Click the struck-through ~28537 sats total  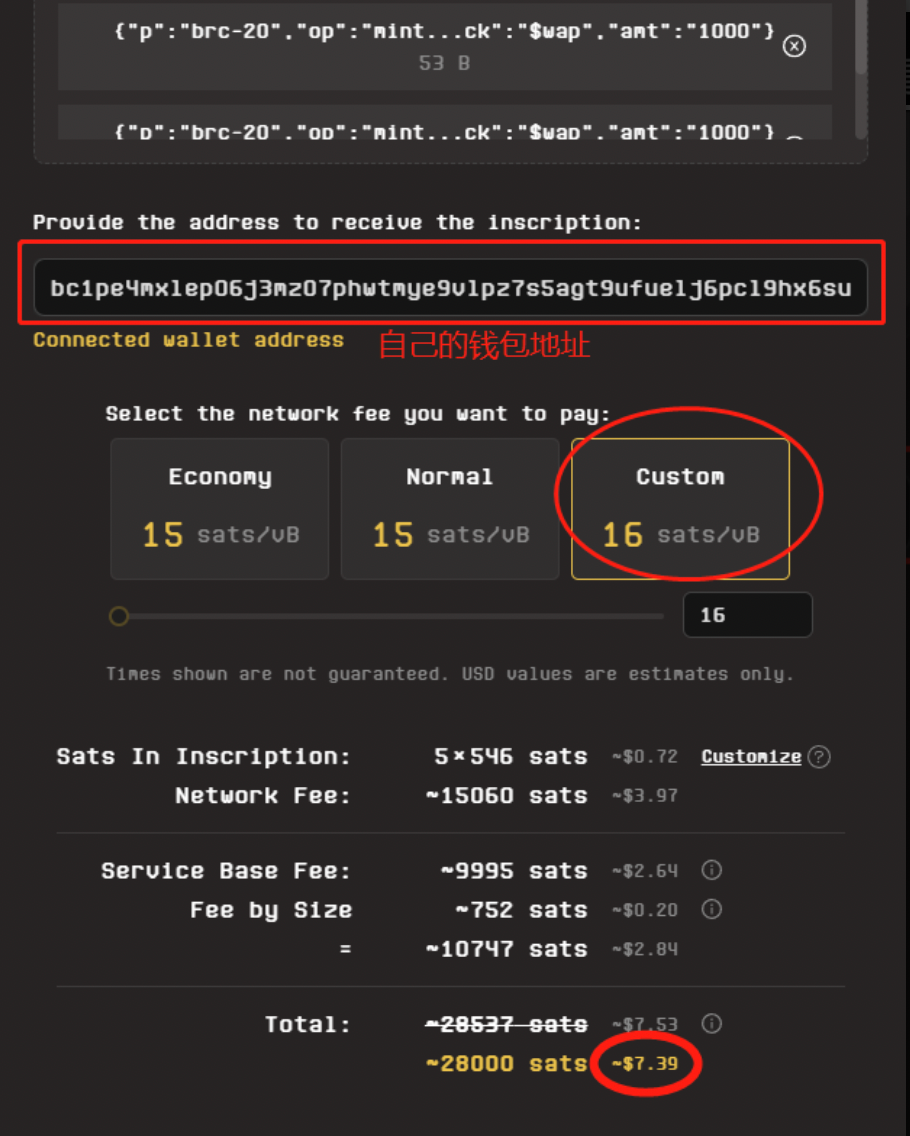[x=506, y=1024]
